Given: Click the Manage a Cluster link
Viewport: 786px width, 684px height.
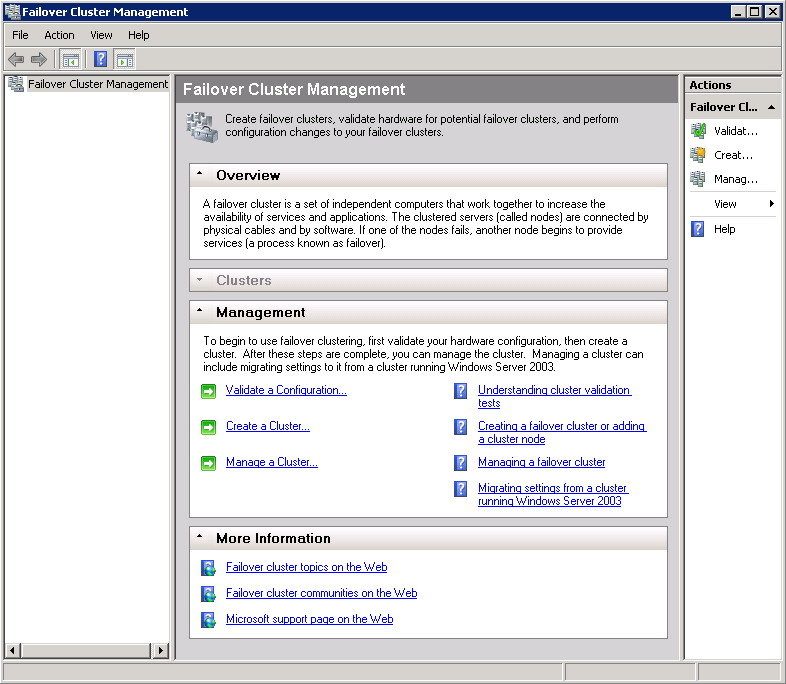Looking at the screenshot, I should pyautogui.click(x=272, y=463).
